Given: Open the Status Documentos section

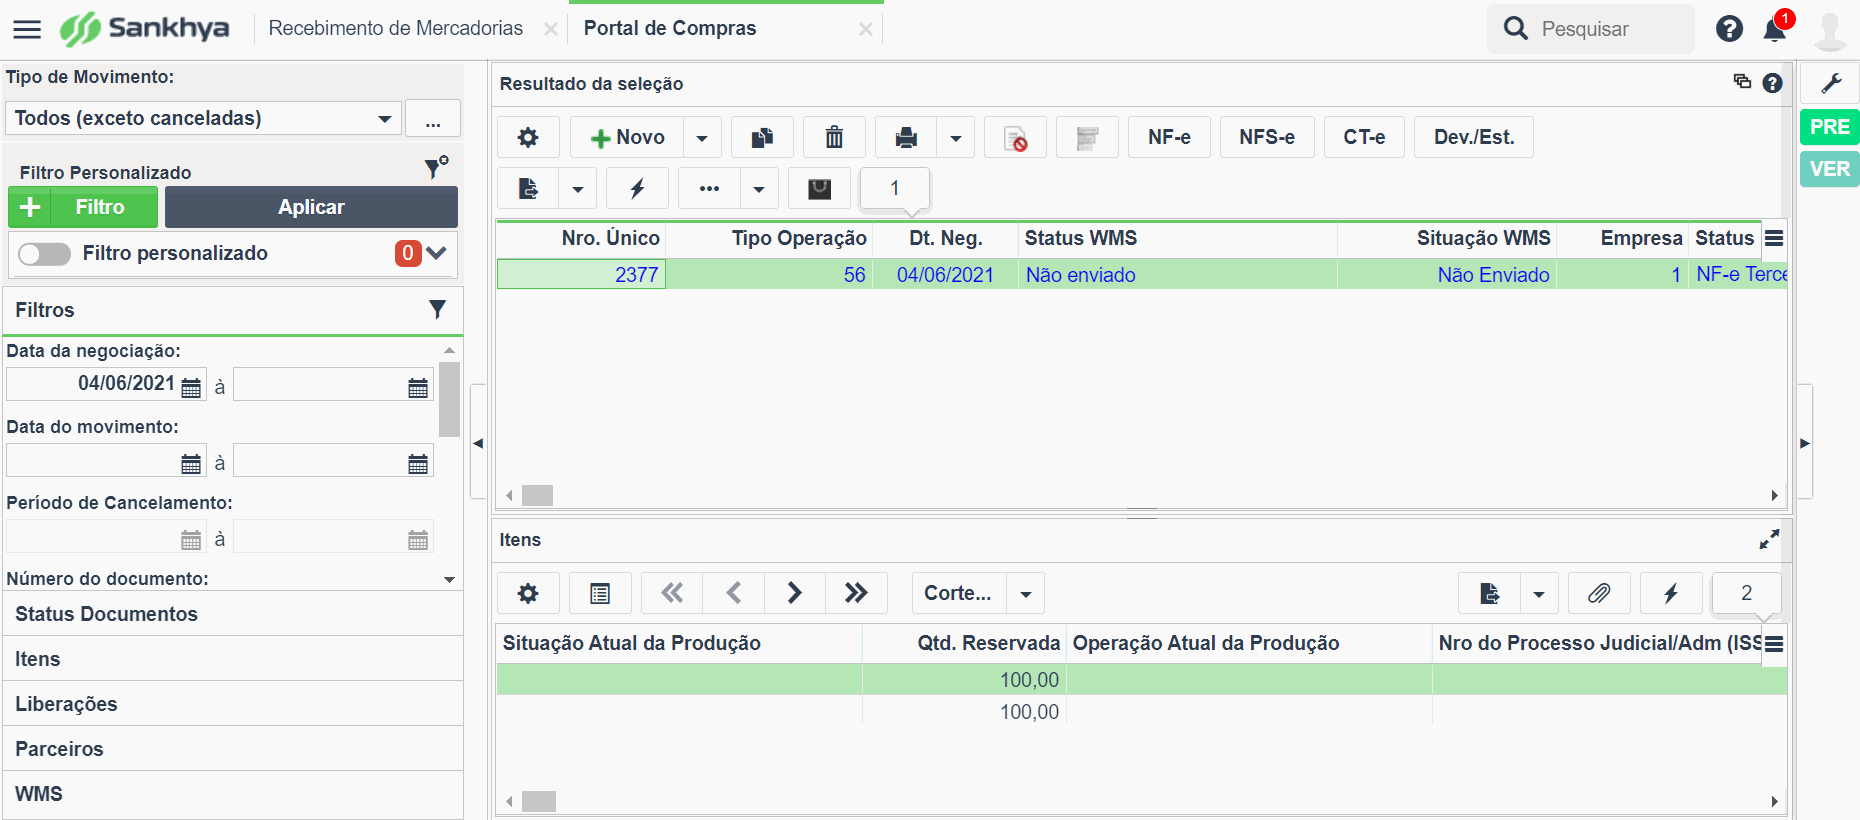Looking at the screenshot, I should point(233,614).
